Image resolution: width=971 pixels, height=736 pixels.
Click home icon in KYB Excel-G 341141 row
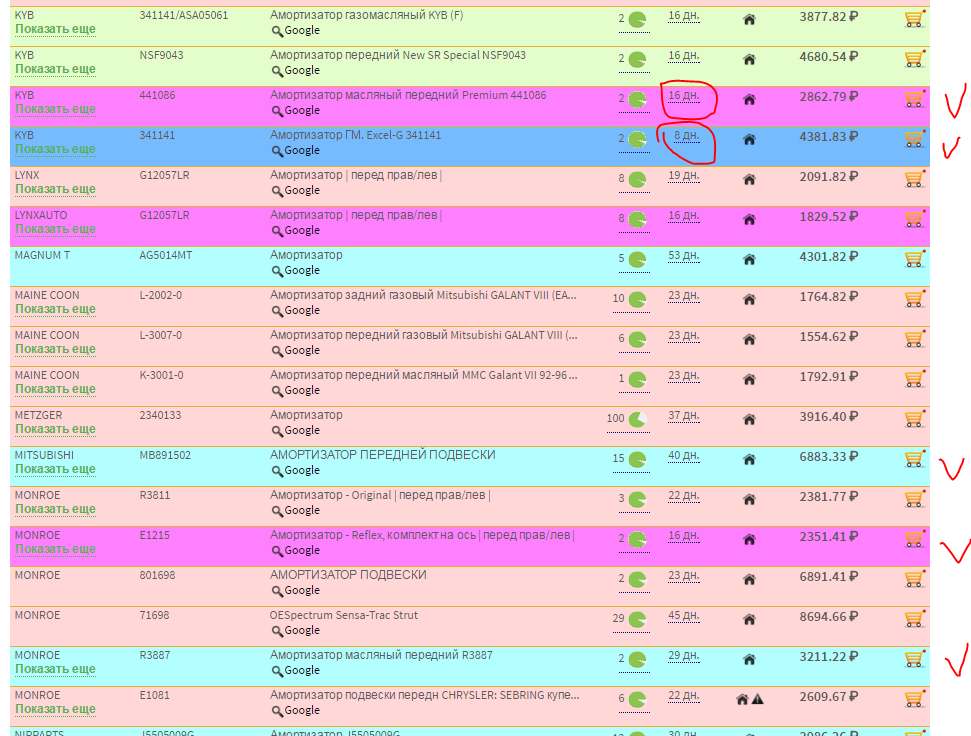coord(749,139)
